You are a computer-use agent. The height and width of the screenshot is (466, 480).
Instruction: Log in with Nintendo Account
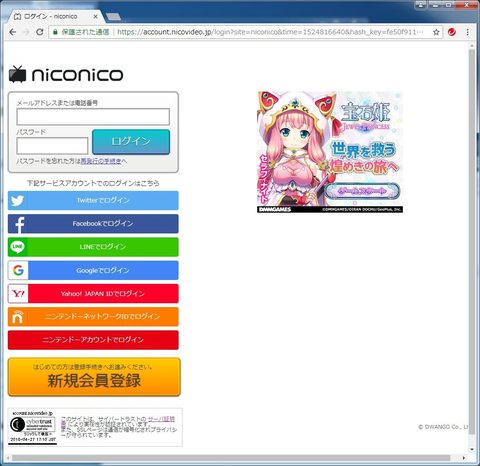(93, 340)
